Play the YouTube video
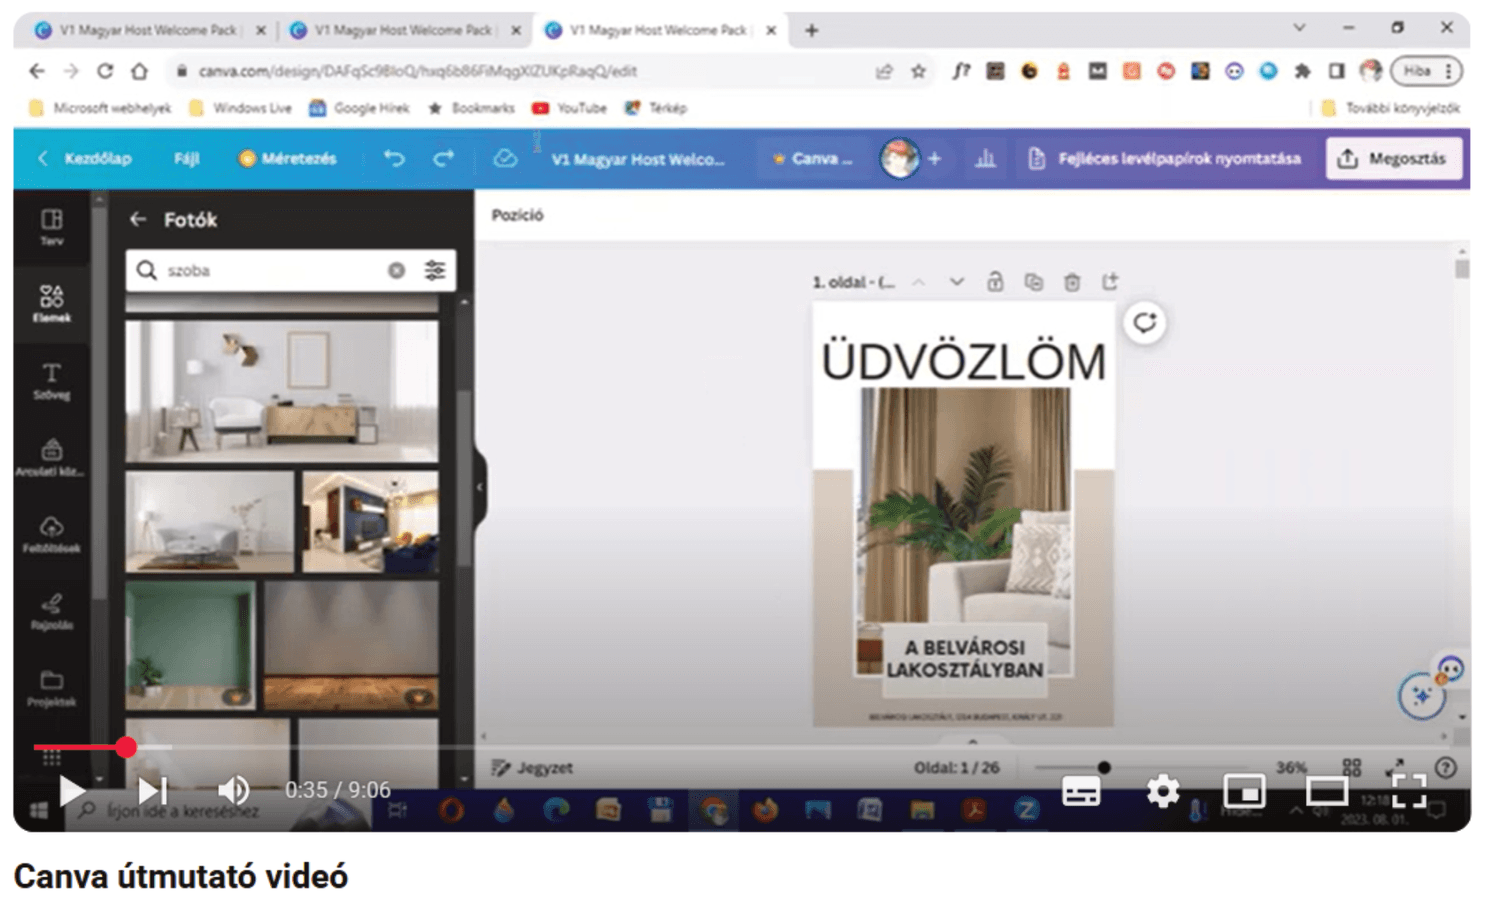This screenshot has height=900, width=1500. point(72,790)
